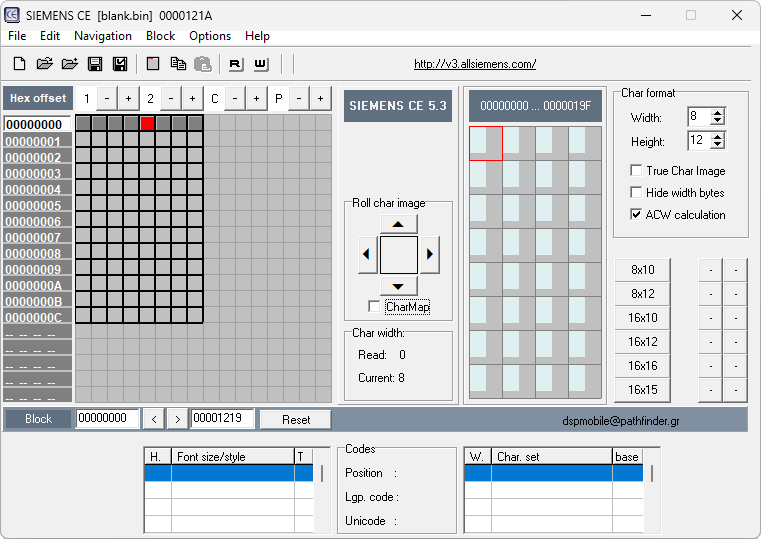Click minus button next to 2
This screenshot has width=761, height=539.
(x=171, y=98)
